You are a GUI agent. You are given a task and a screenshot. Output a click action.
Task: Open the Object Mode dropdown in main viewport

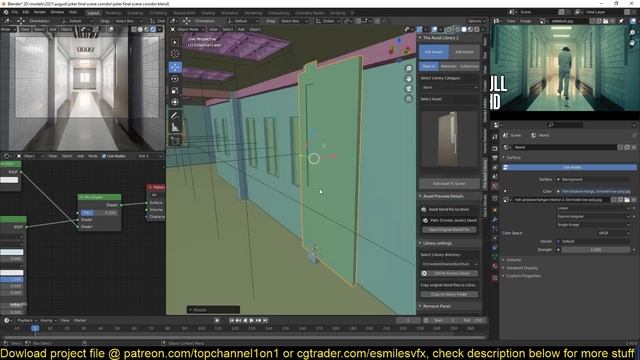pos(187,29)
